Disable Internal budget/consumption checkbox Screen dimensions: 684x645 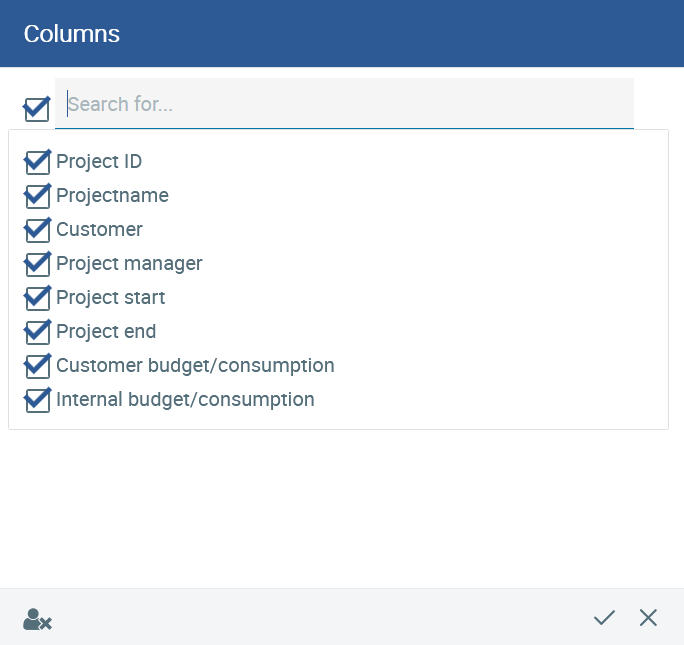[38, 400]
